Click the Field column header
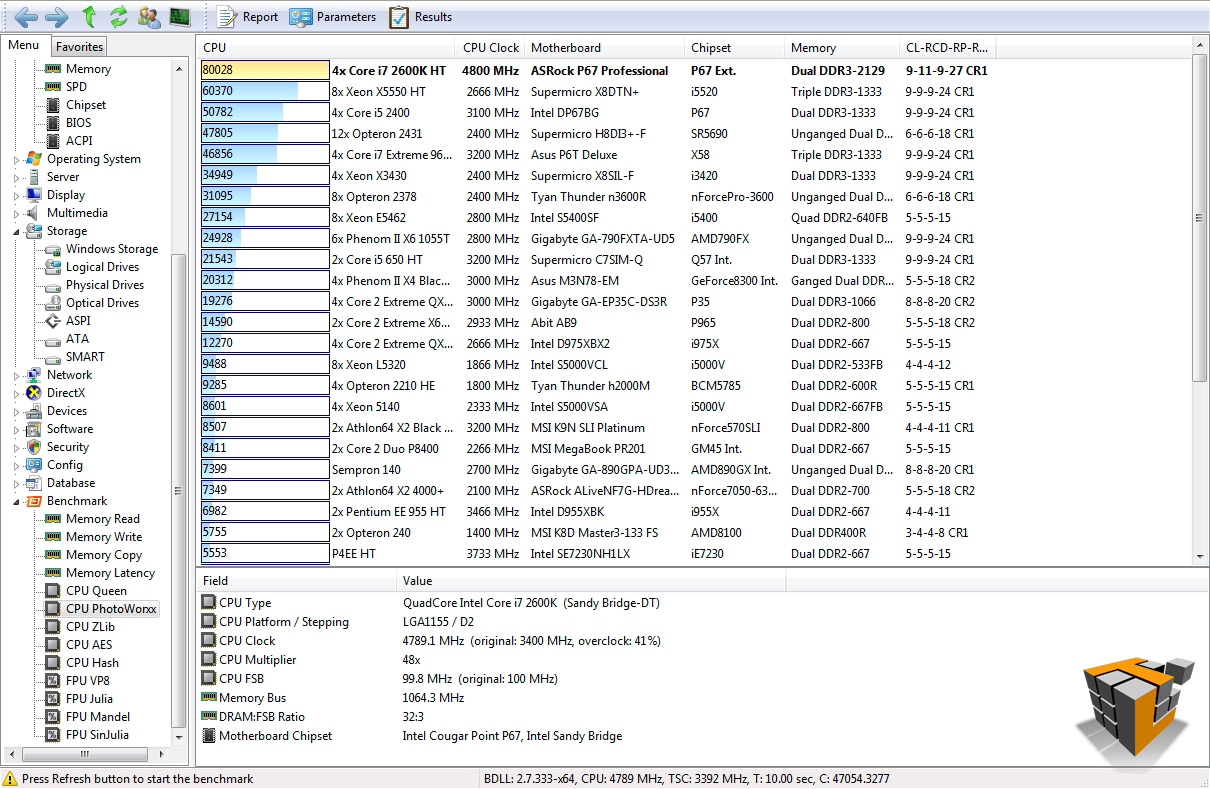The width and height of the screenshot is (1210, 789). tap(297, 581)
